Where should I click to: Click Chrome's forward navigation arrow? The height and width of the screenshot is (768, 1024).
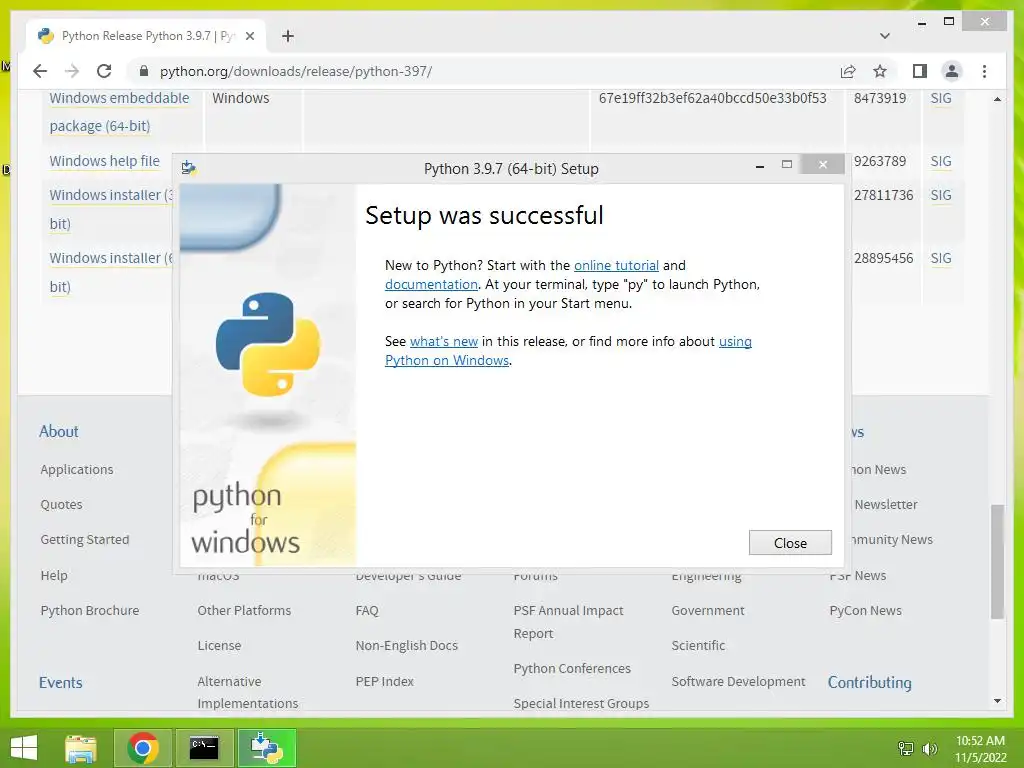tap(72, 71)
